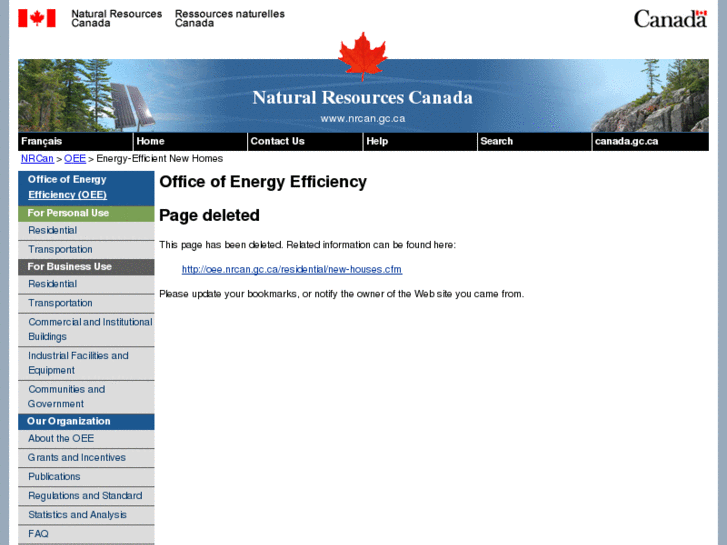Click the Canada wordmark logo
727x545 pixels.
tap(670, 19)
